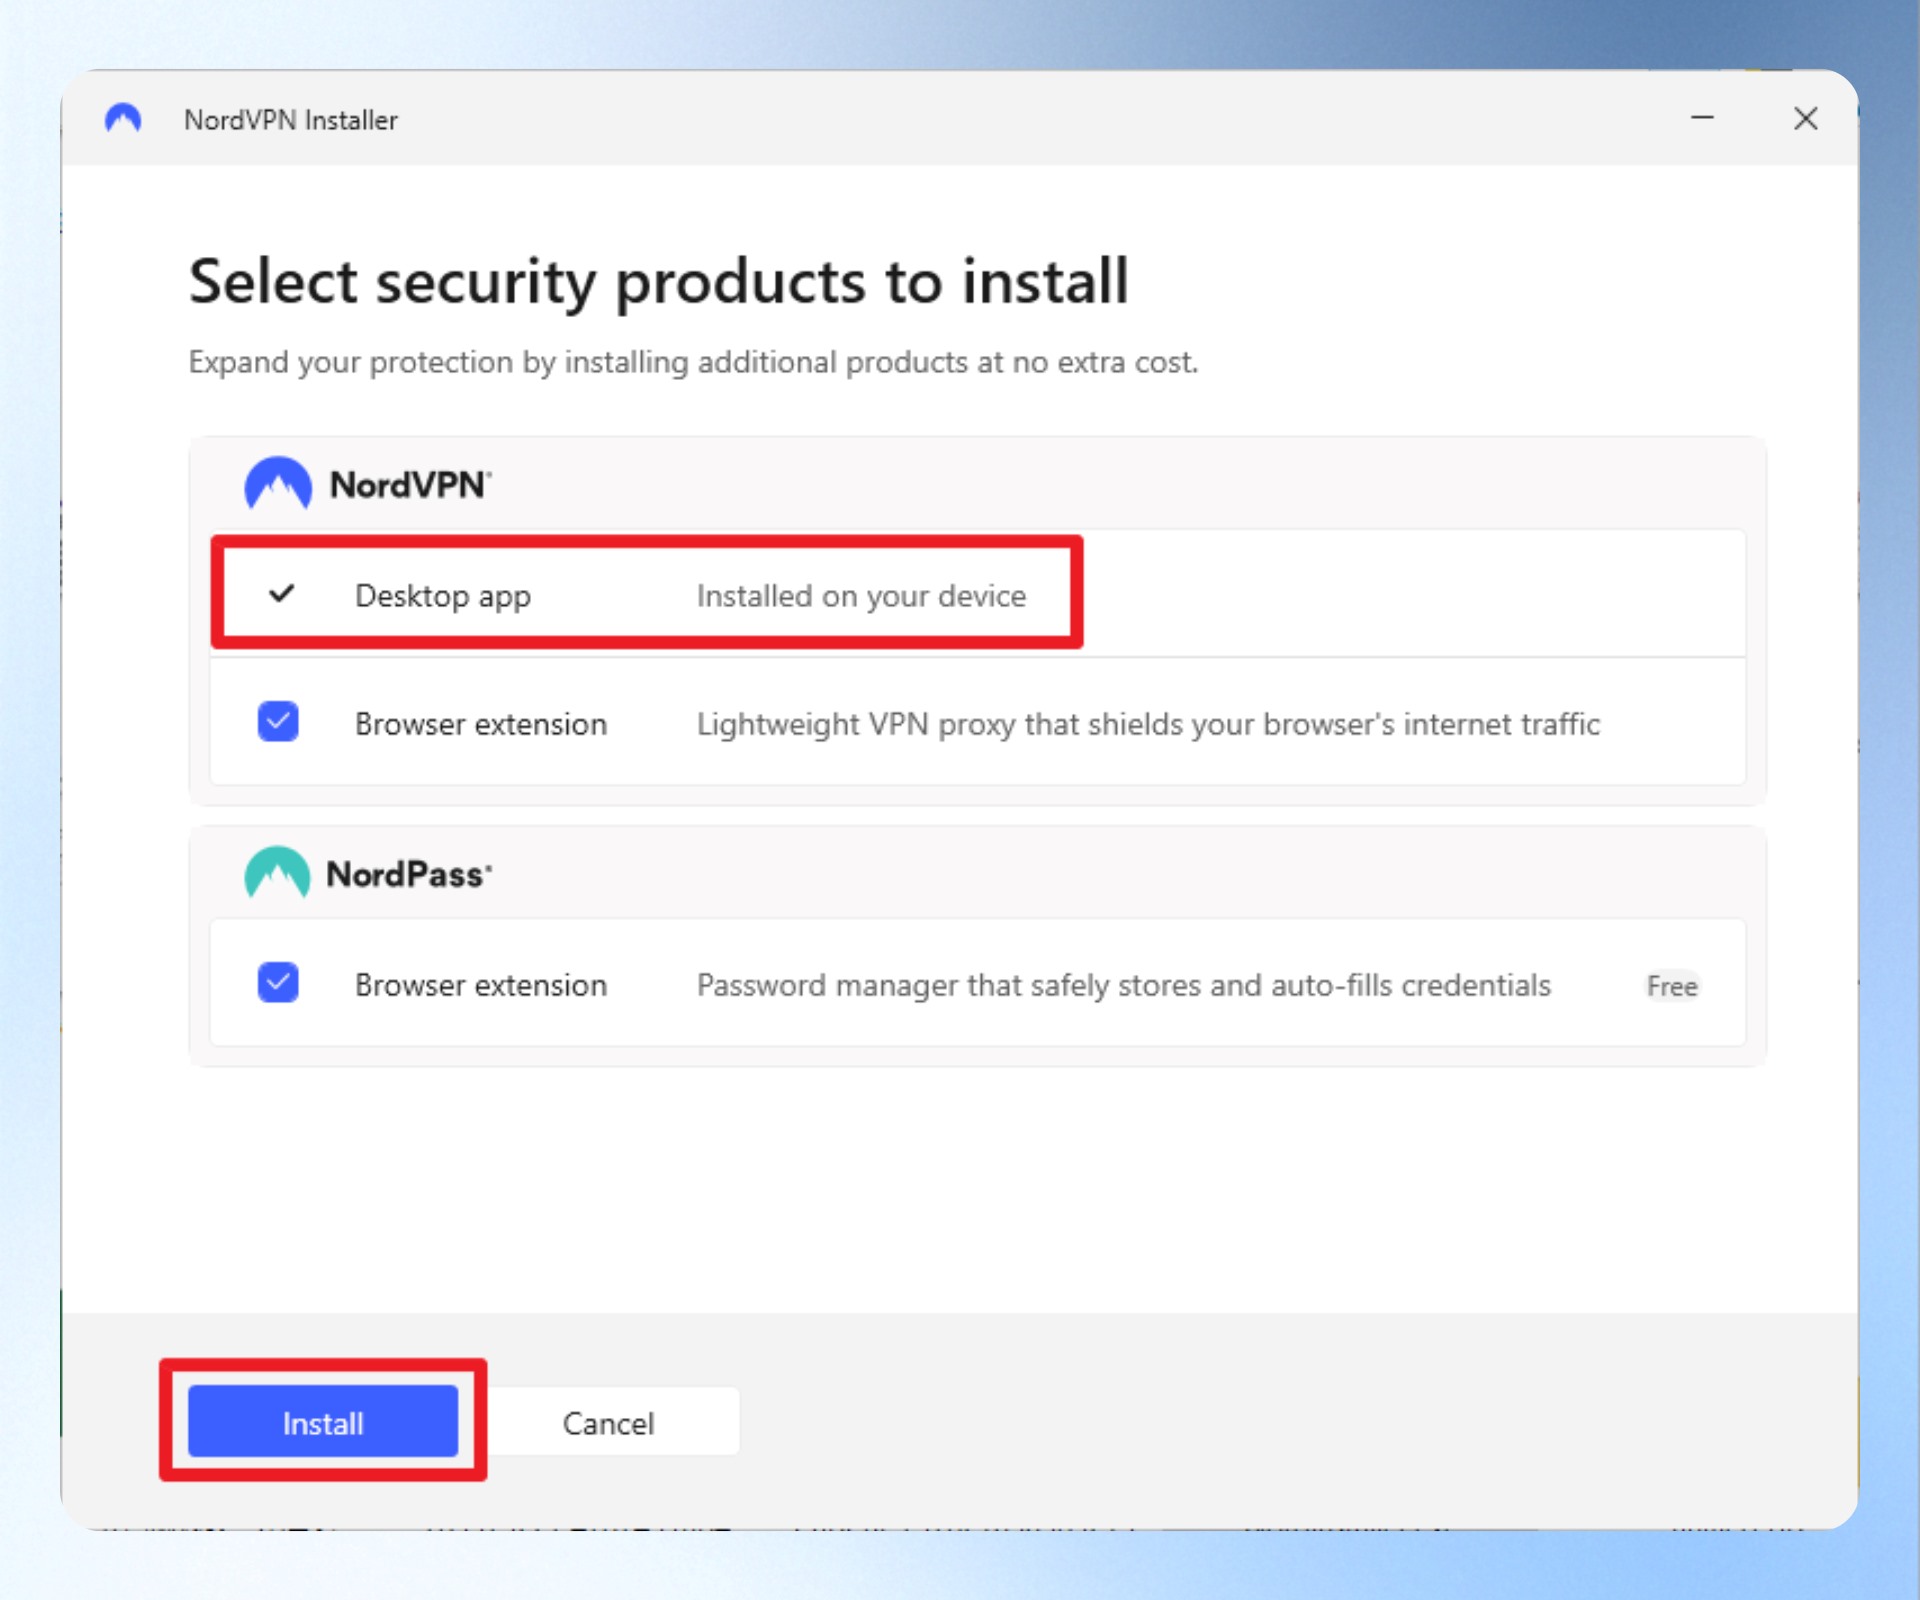Click the Password manager description text
The width and height of the screenshot is (1920, 1600).
(x=1124, y=985)
